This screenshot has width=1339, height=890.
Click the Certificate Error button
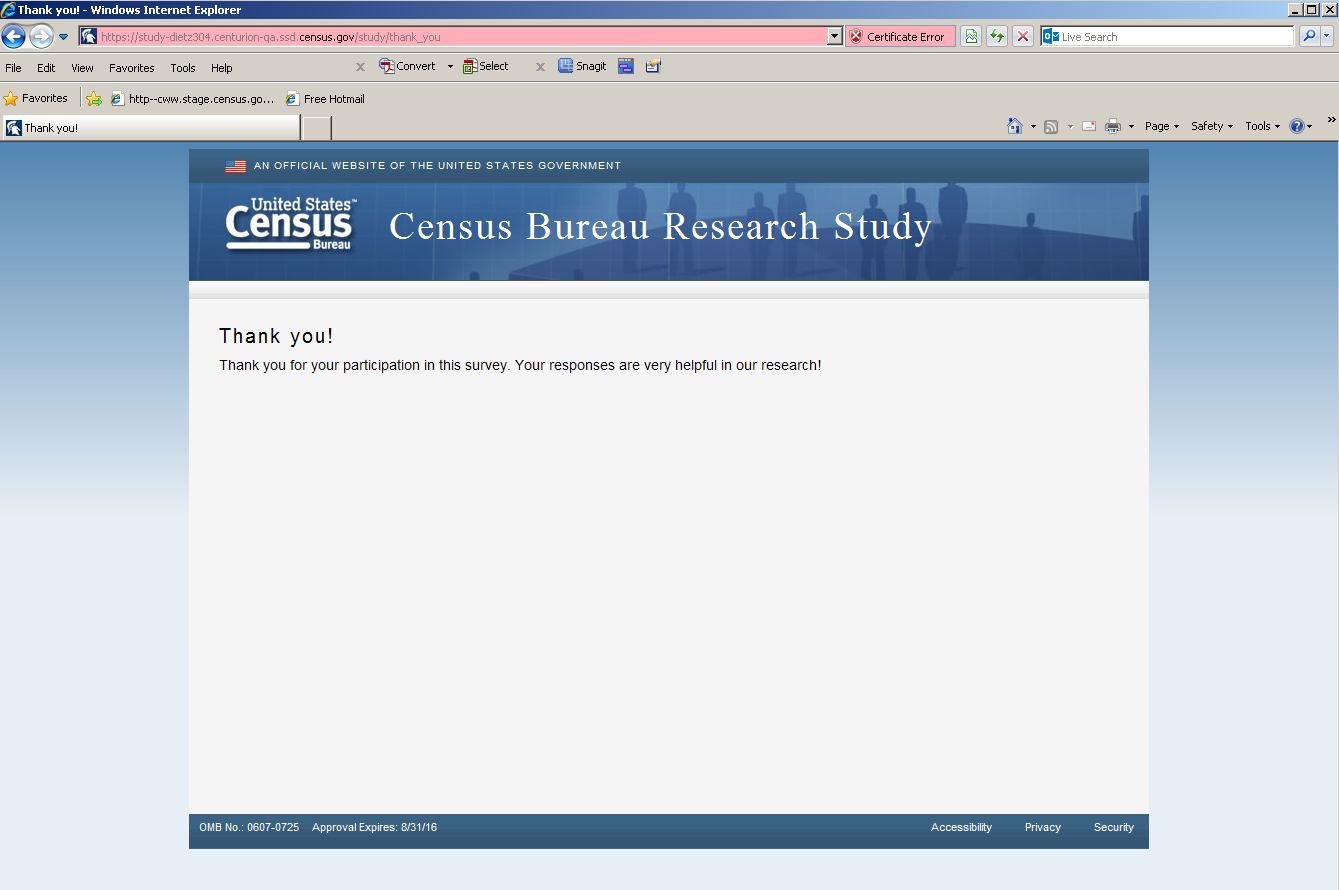899,37
